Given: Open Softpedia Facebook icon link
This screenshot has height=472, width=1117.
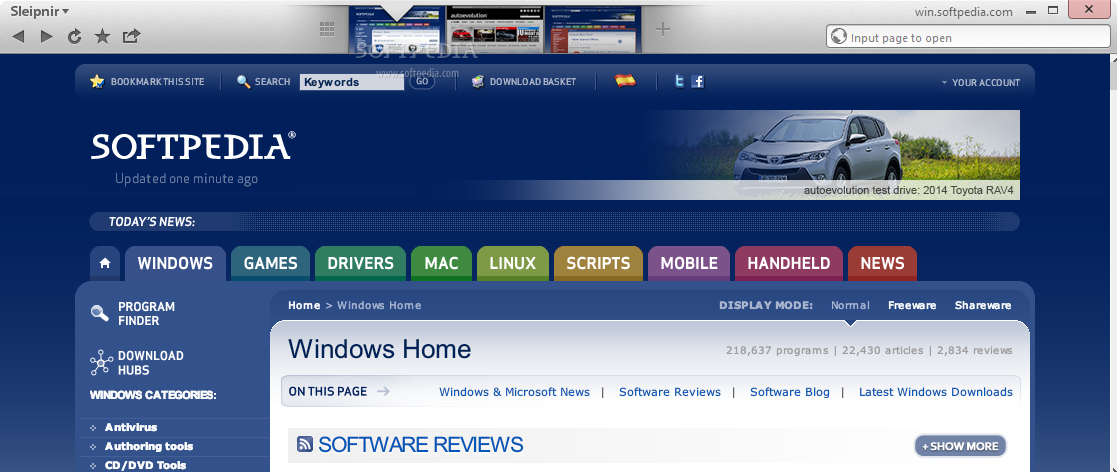Looking at the screenshot, I should coord(698,82).
